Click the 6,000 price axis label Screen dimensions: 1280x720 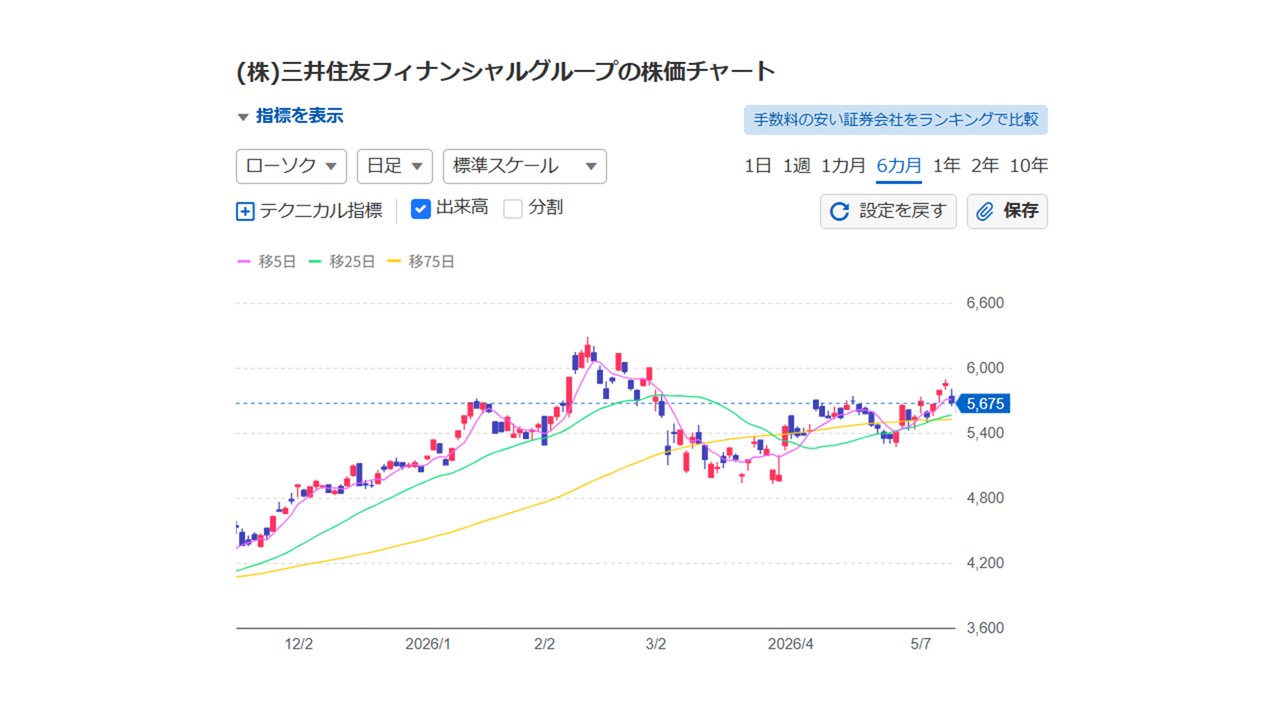click(985, 368)
